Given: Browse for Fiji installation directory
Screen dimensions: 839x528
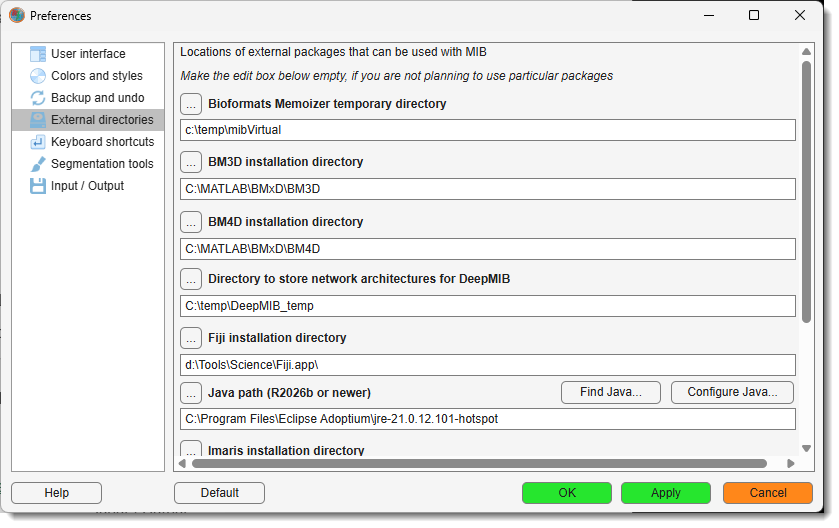Looking at the screenshot, I should [191, 338].
